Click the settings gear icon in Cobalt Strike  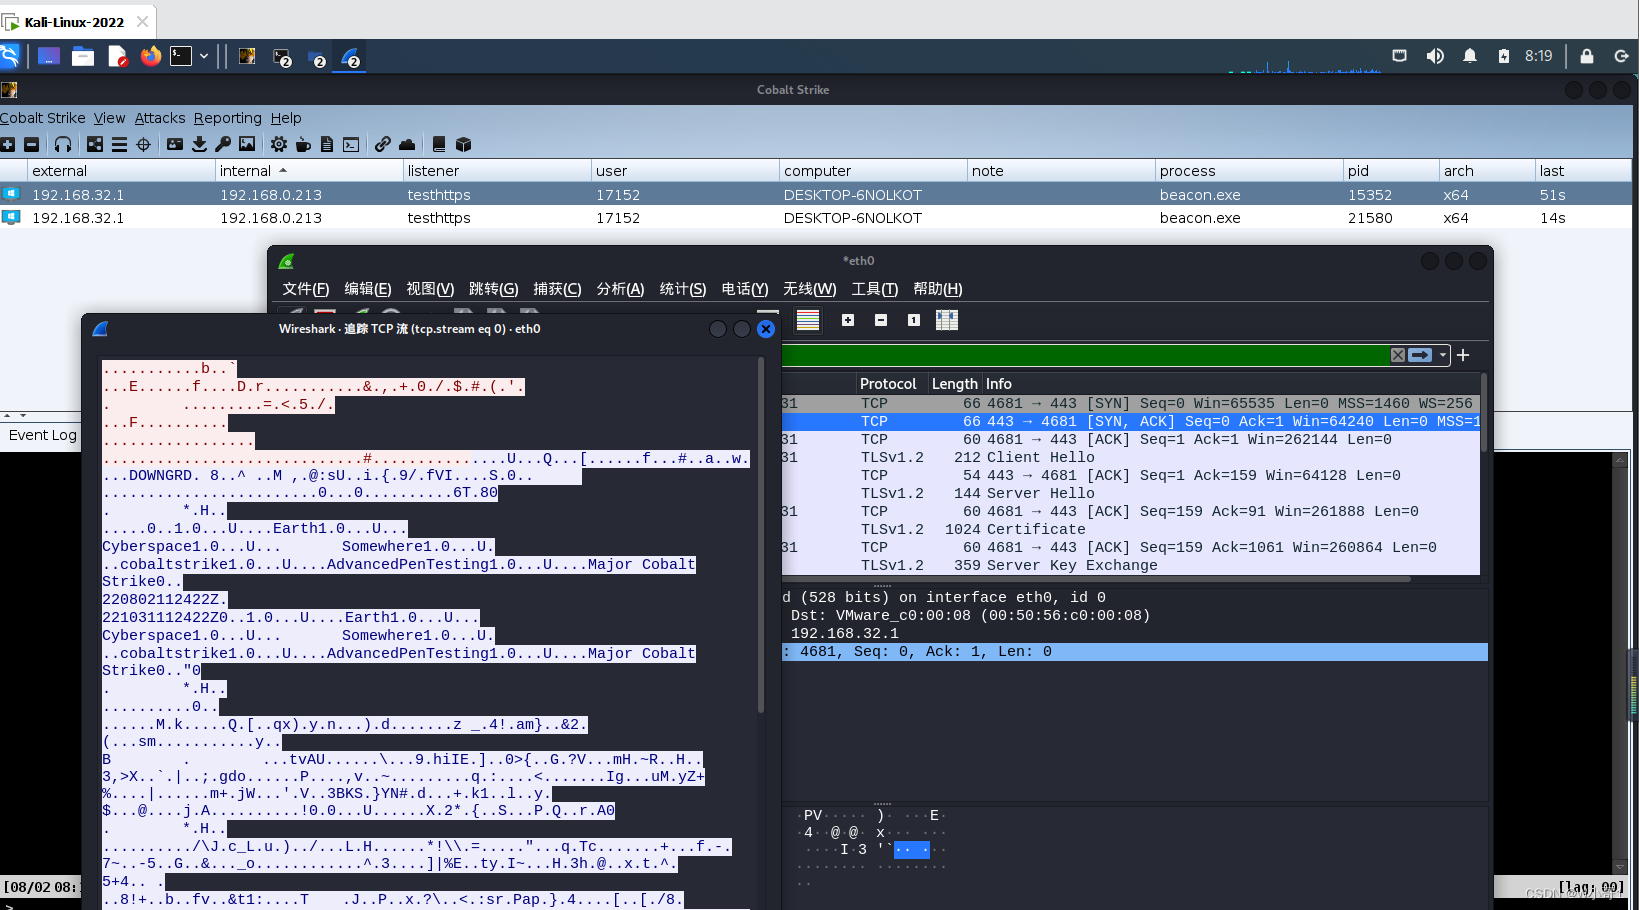(279, 144)
